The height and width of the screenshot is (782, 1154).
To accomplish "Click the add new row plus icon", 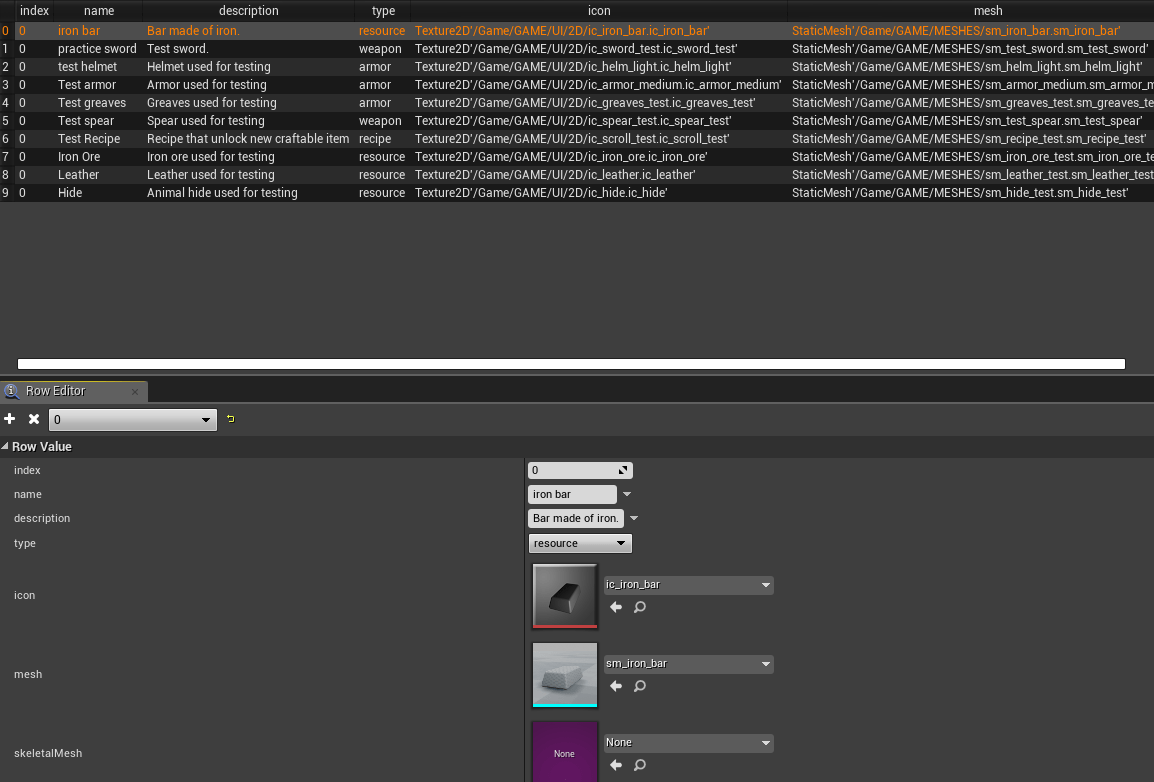I will [10, 419].
